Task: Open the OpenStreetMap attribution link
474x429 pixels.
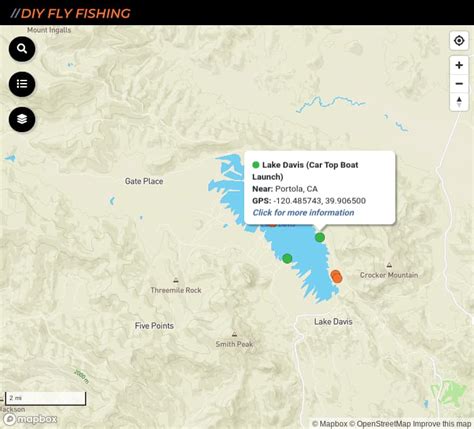Action: [x=380, y=424]
